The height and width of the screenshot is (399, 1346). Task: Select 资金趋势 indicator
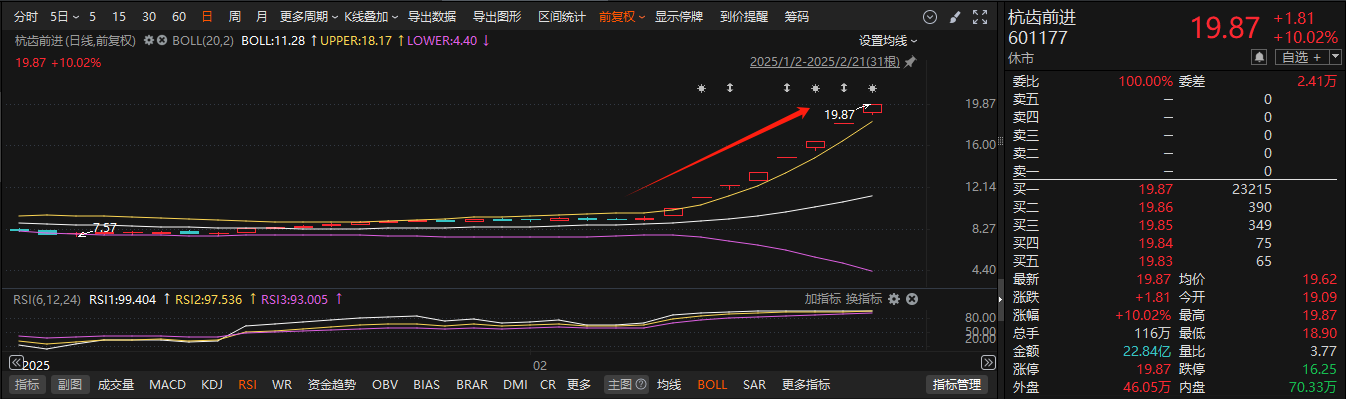point(331,384)
